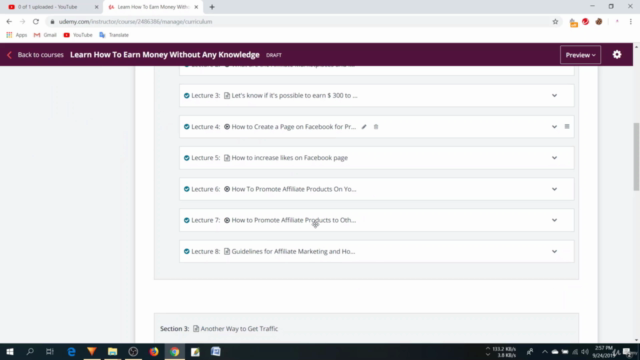Click the browser address bar URL
The width and height of the screenshot is (640, 360).
[136, 22]
